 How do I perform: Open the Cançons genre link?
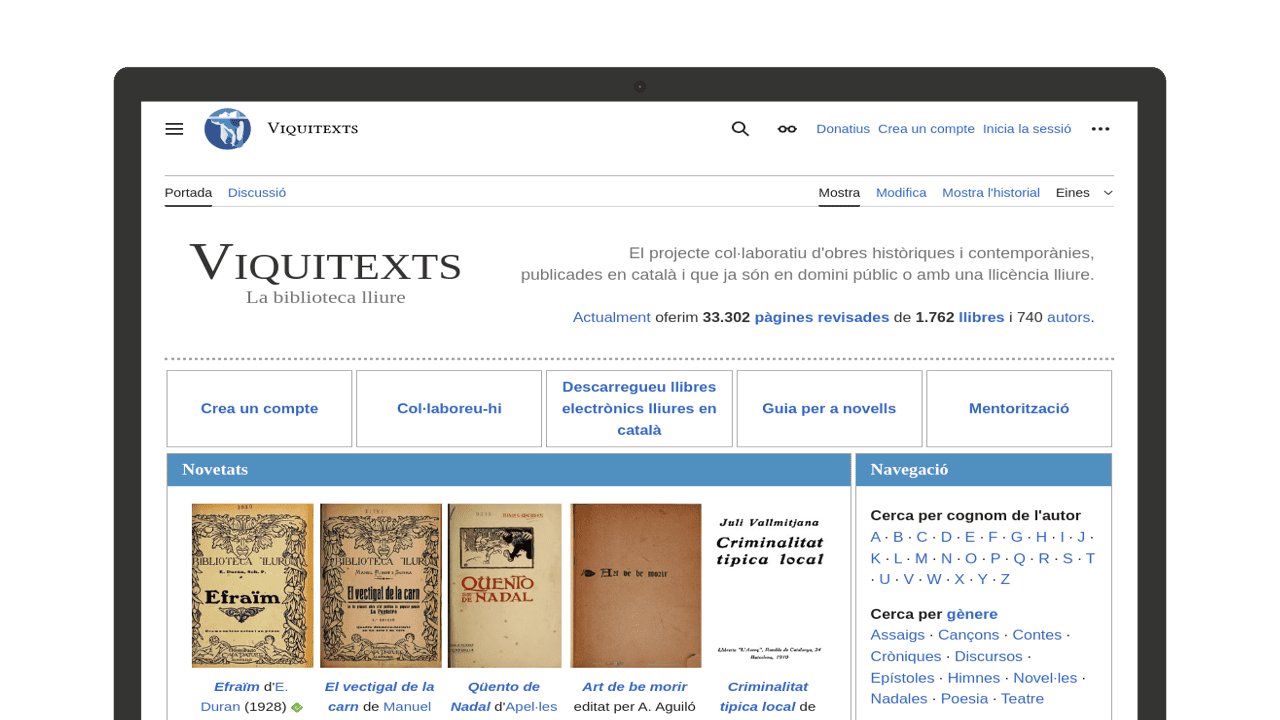[x=969, y=635]
